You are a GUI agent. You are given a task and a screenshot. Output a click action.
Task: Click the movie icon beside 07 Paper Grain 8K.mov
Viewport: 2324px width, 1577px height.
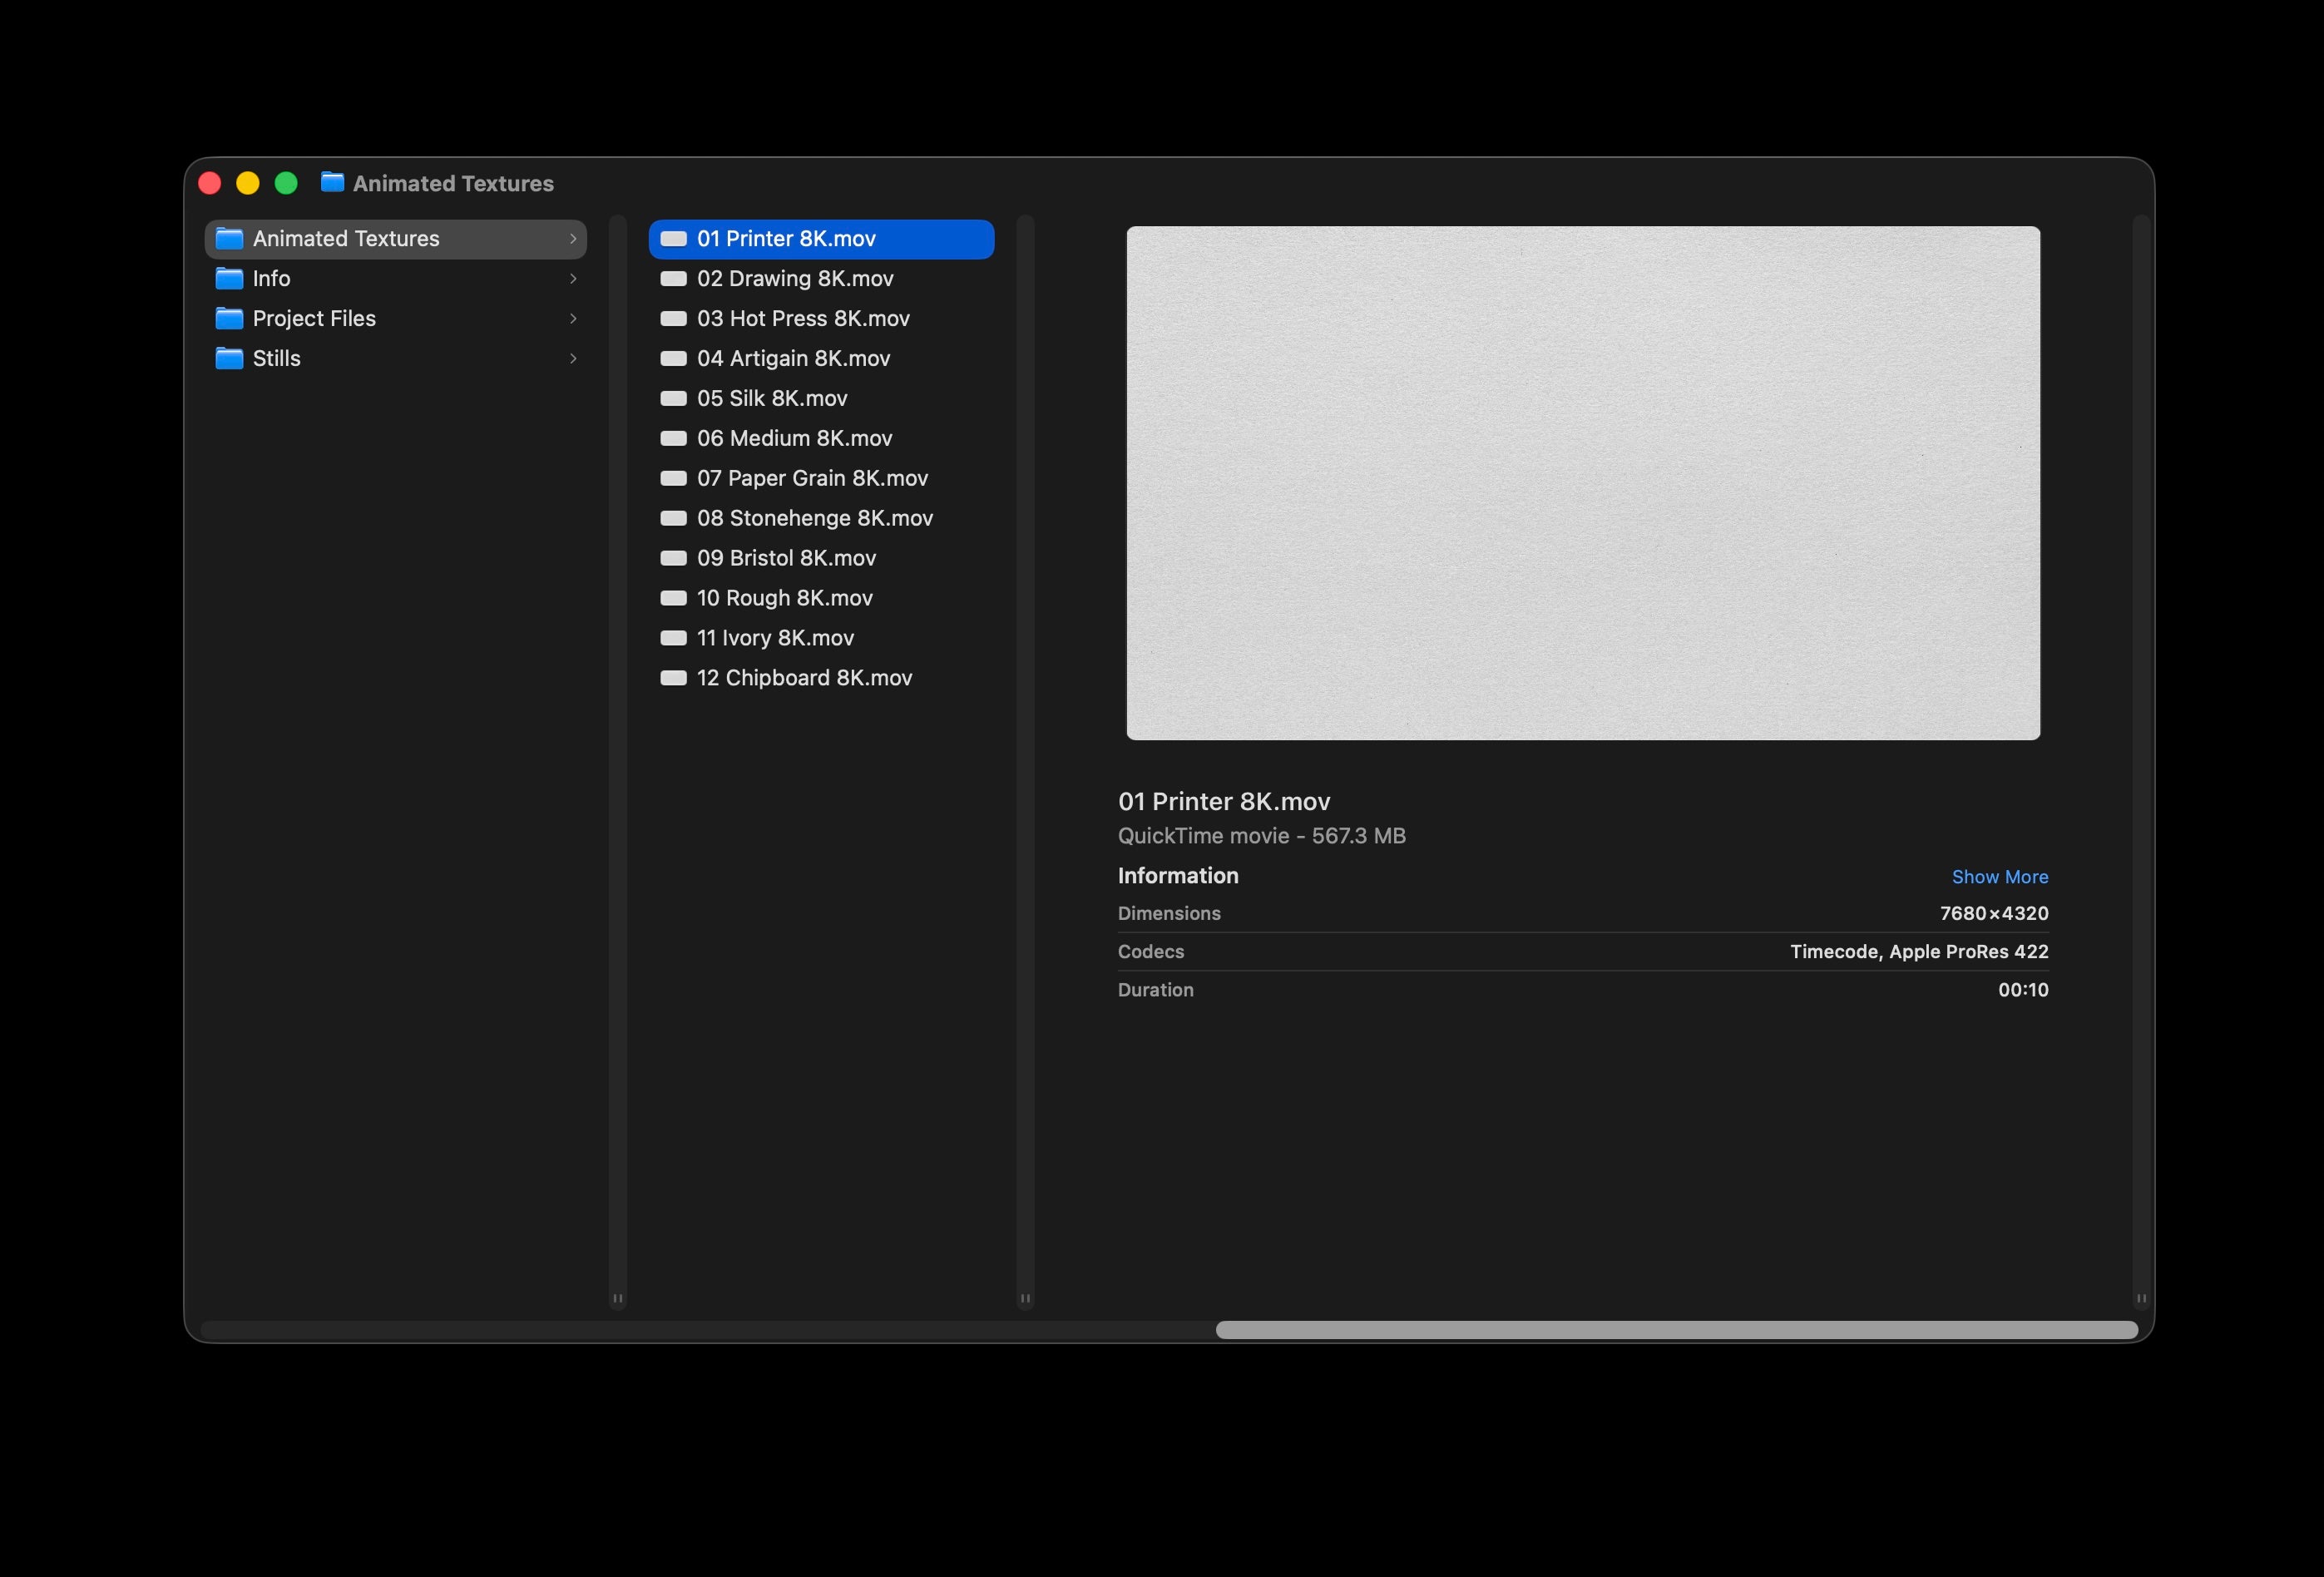[x=672, y=478]
